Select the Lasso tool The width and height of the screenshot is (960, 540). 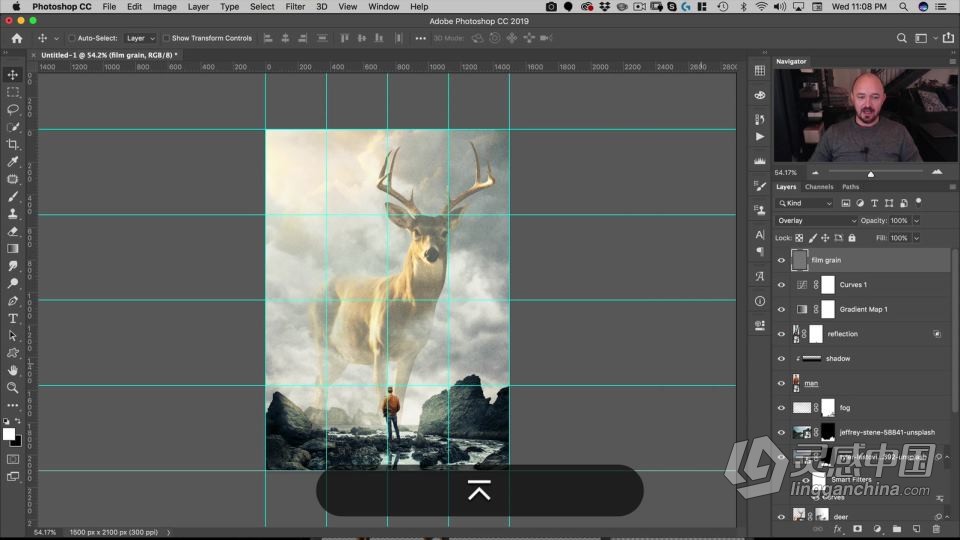coord(13,109)
